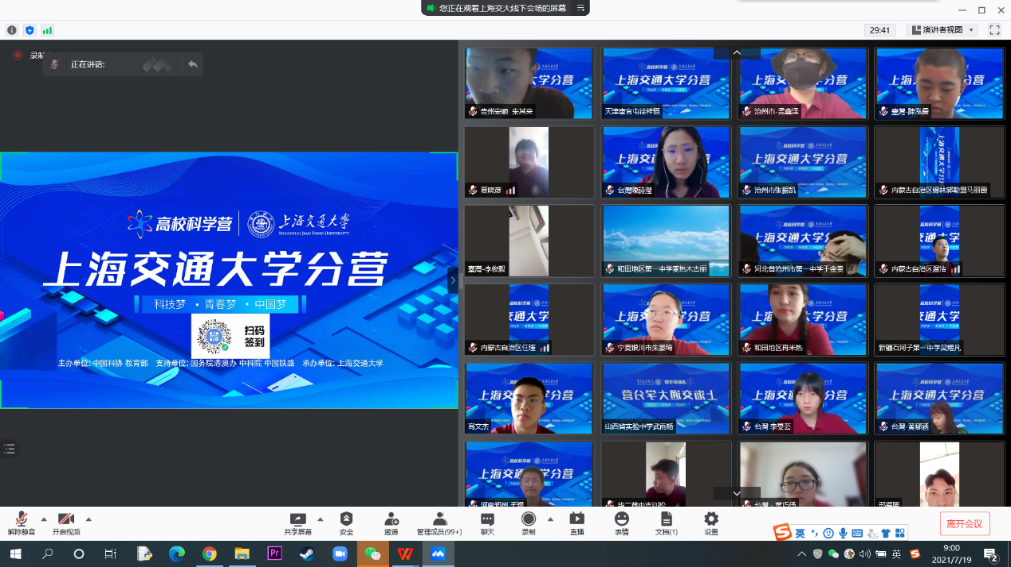Check the green network signal icon
1011x567 pixels.
click(x=48, y=30)
